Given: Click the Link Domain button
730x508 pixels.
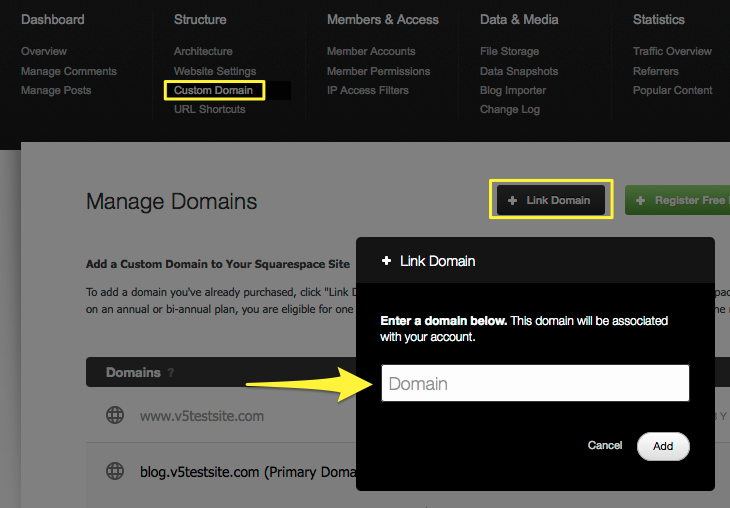Looking at the screenshot, I should tap(550, 200).
